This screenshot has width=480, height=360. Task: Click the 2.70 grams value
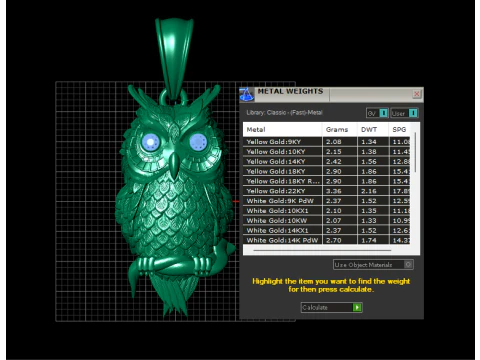(x=334, y=240)
